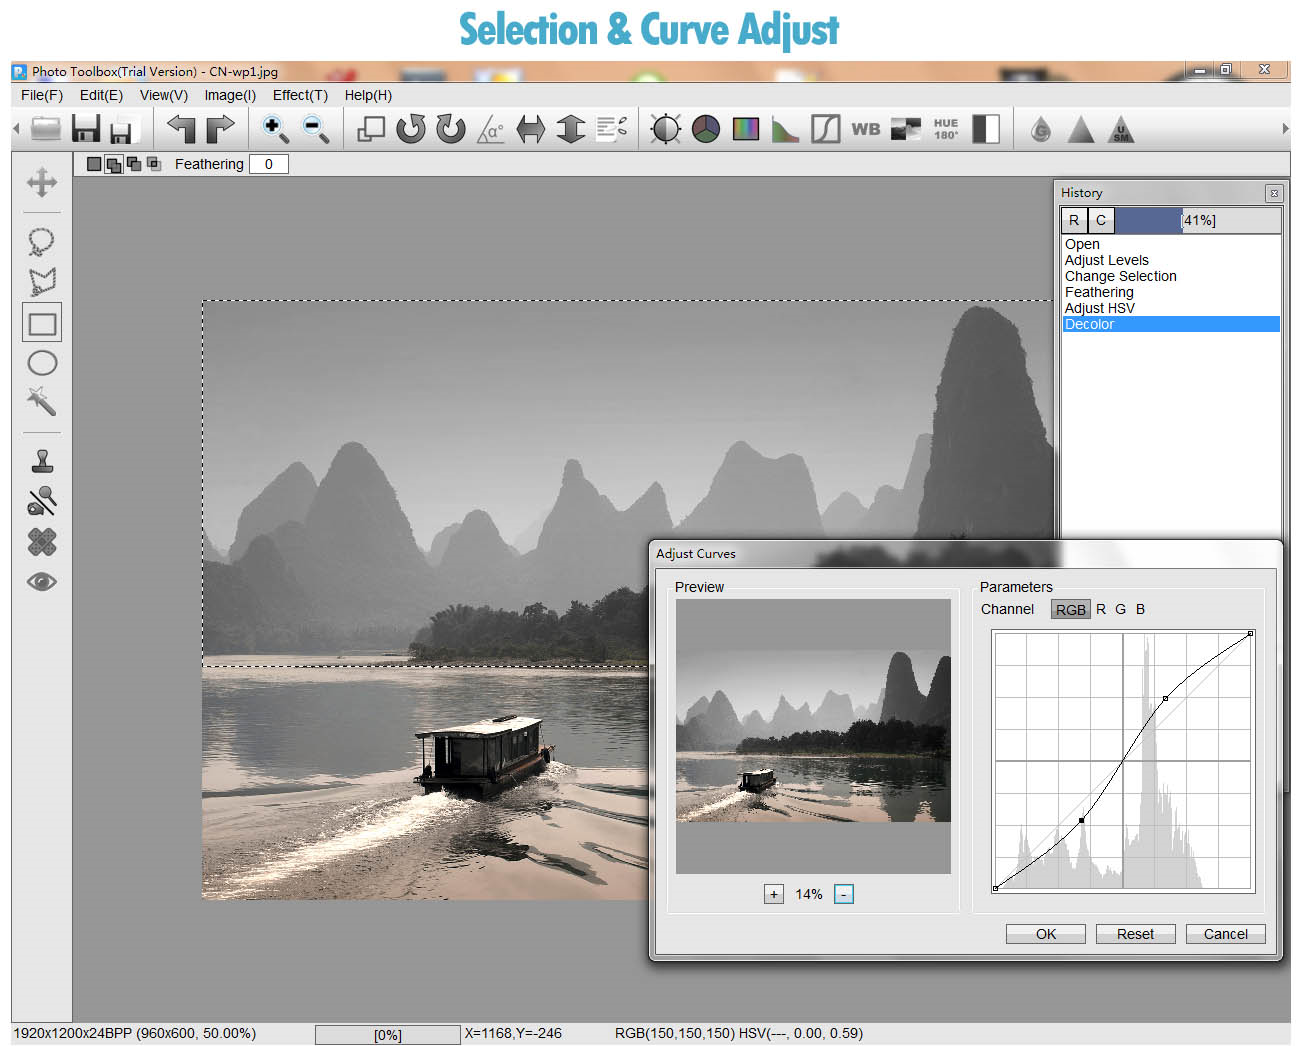
Task: Click the Red-eye removal eye tool
Action: tap(41, 582)
